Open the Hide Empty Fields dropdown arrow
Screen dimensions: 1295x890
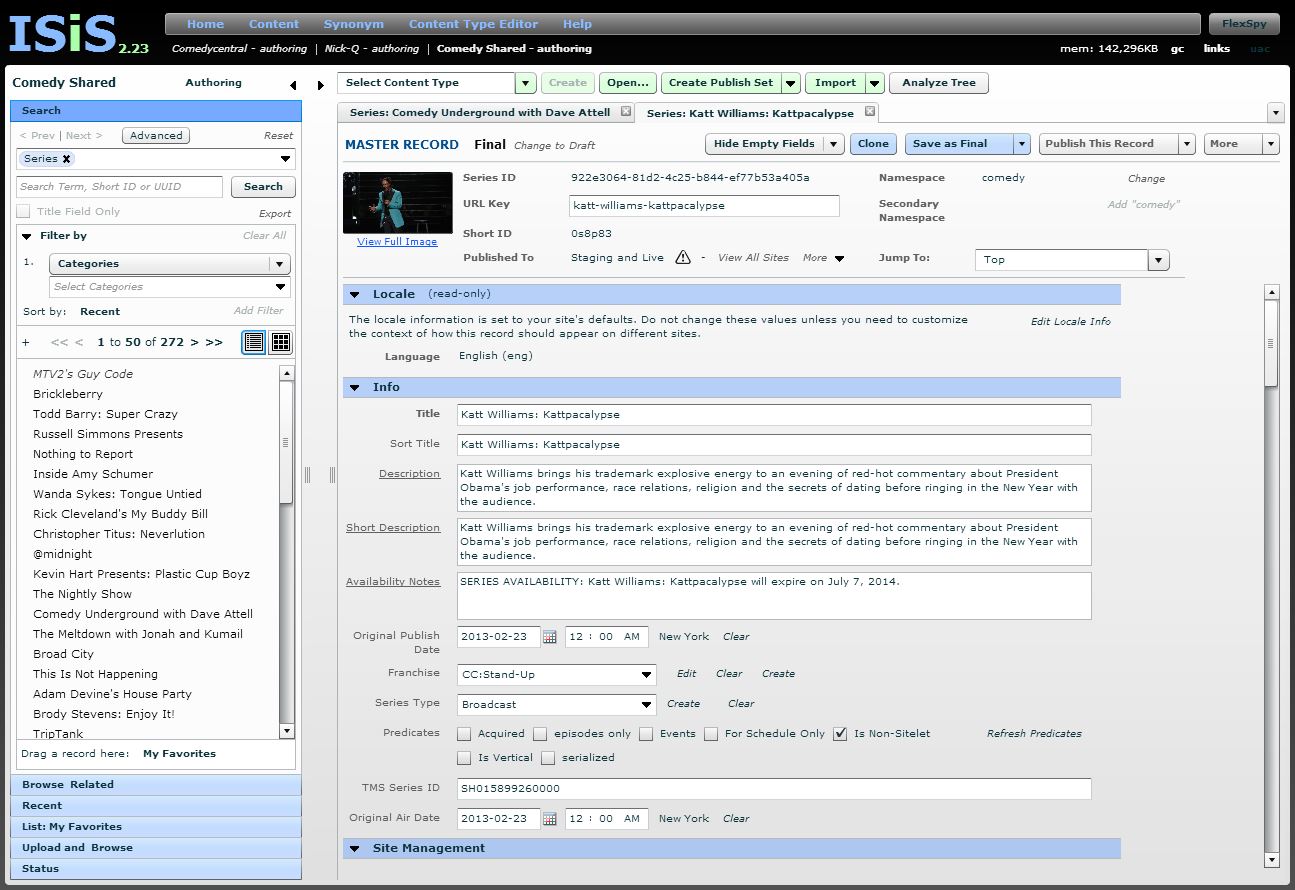(833, 144)
